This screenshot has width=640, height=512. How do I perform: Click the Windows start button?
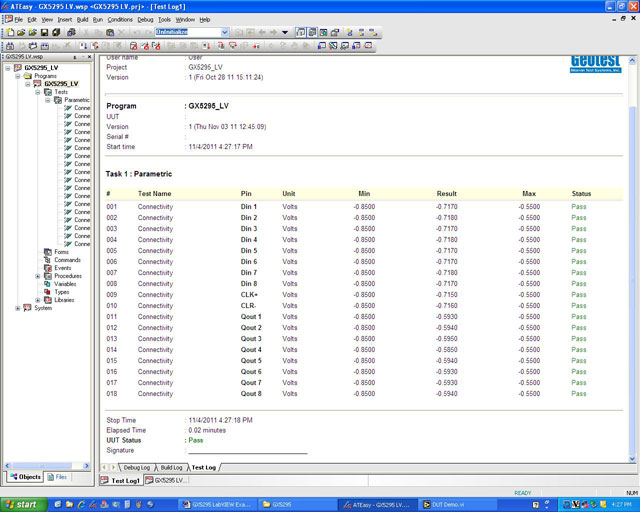tap(22, 505)
